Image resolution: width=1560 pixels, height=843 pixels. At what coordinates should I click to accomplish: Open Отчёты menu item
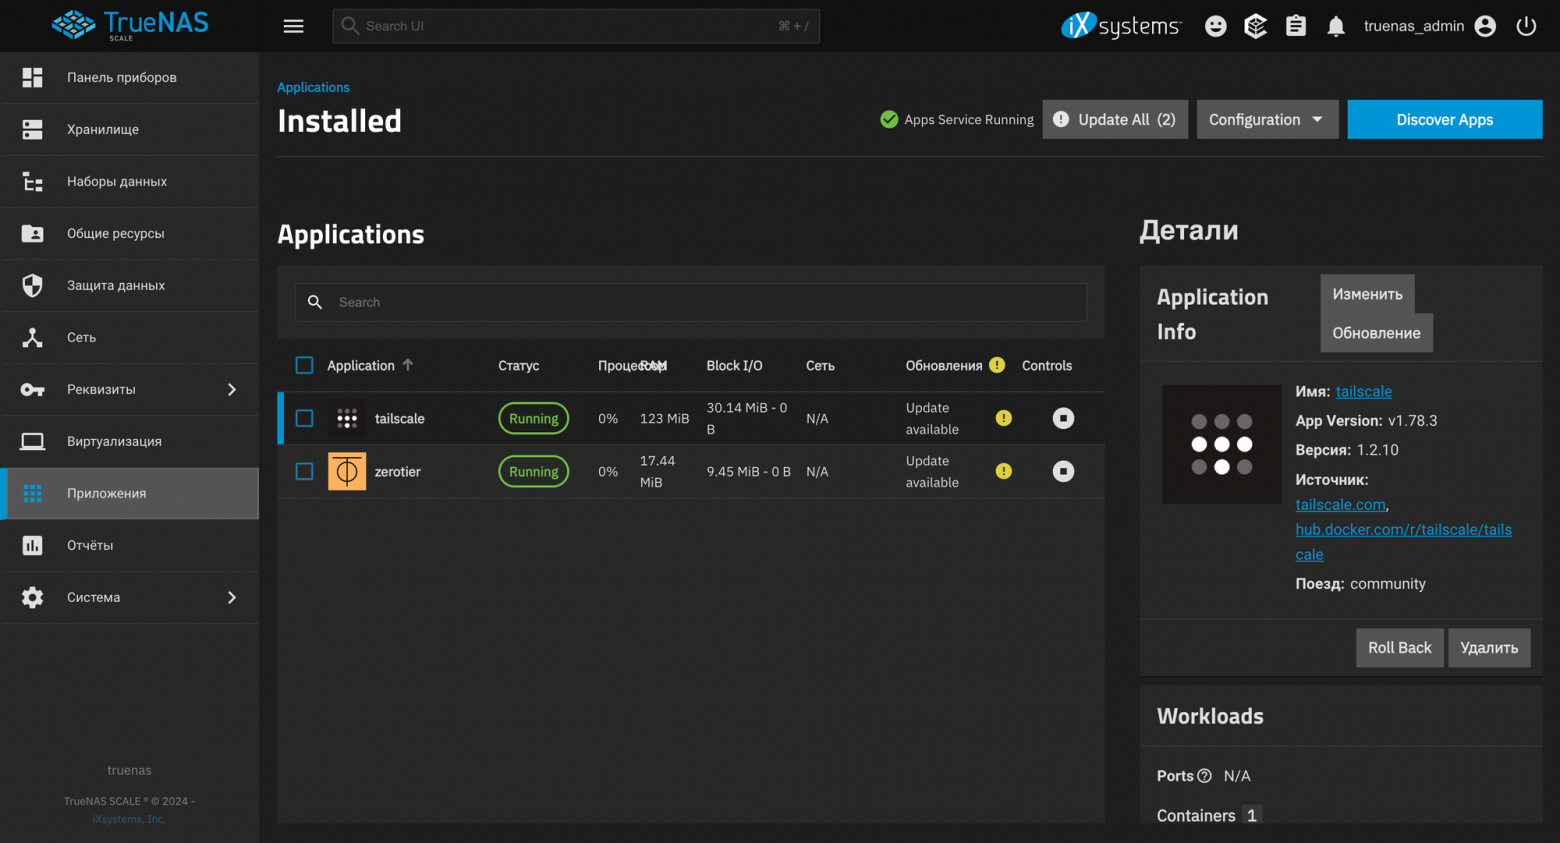(130, 545)
